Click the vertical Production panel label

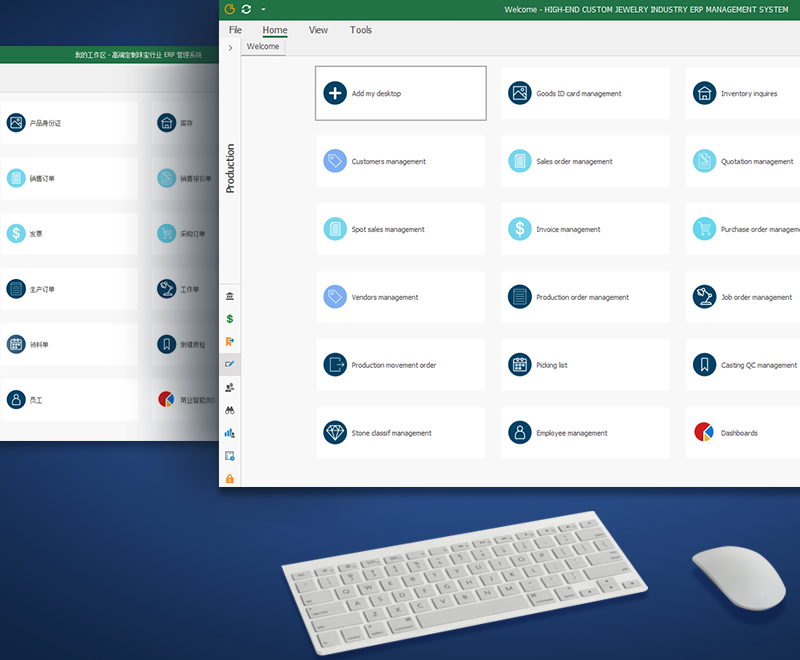pyautogui.click(x=230, y=168)
